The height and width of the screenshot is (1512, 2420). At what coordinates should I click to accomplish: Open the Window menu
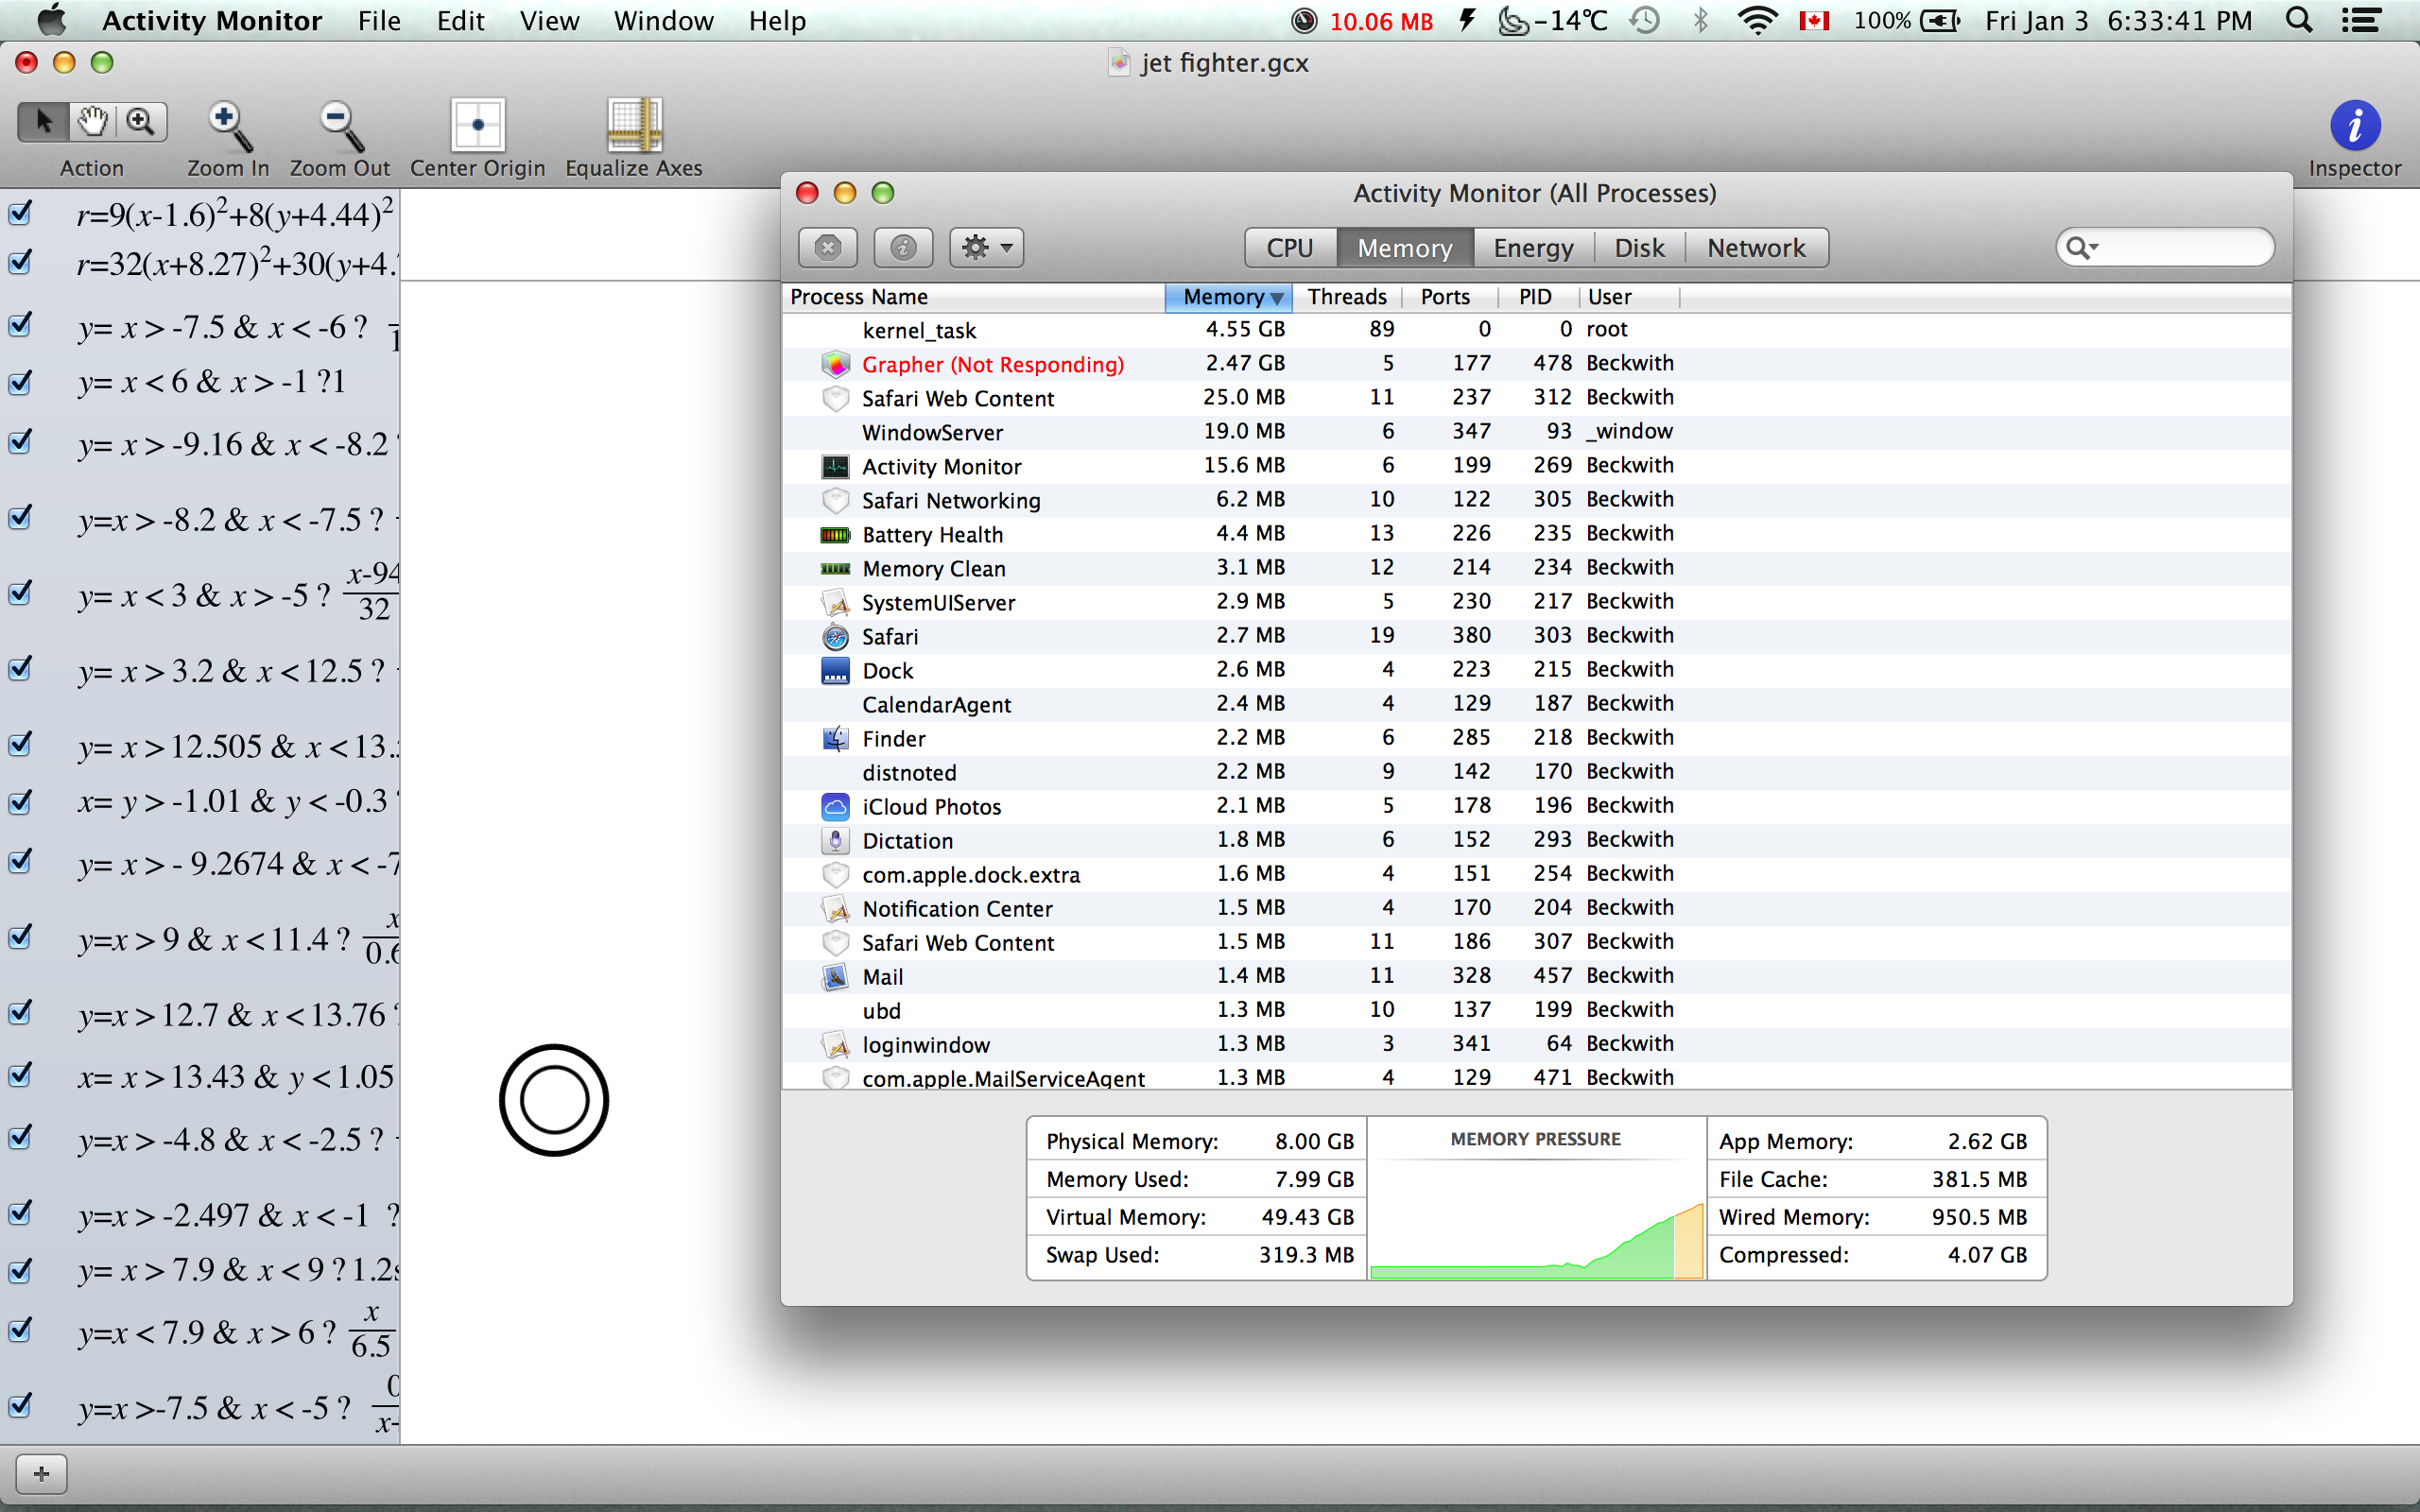tap(663, 21)
